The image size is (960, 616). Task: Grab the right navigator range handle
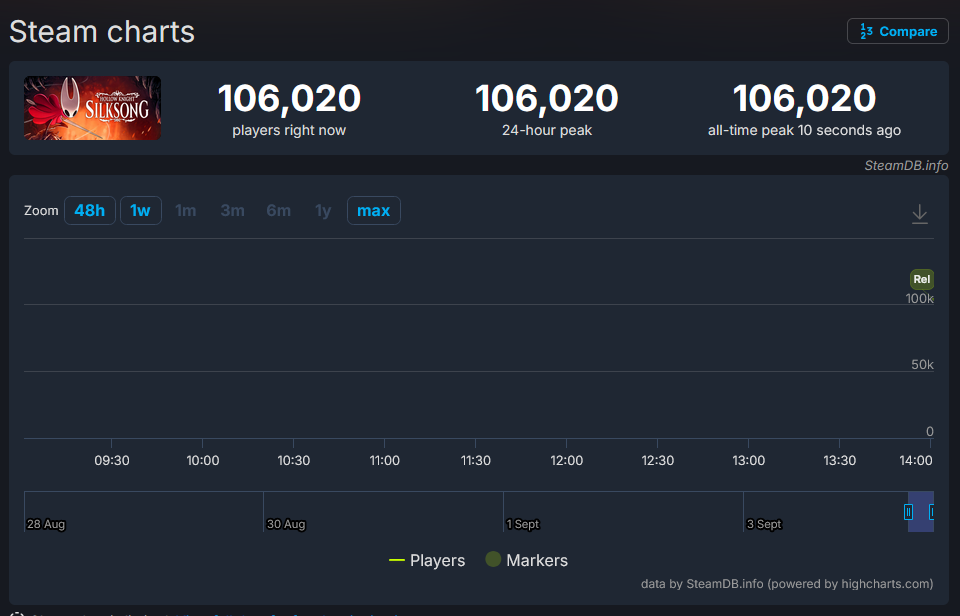pos(932,512)
